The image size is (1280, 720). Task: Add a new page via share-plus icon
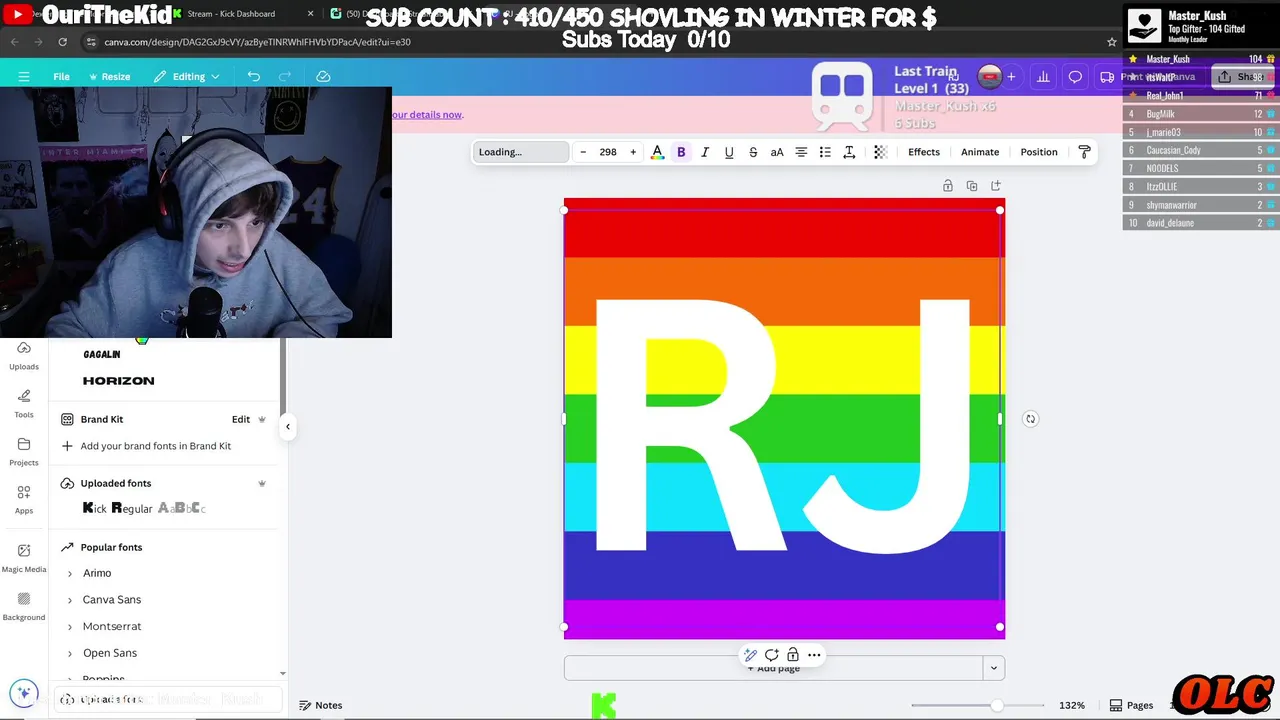tap(996, 186)
